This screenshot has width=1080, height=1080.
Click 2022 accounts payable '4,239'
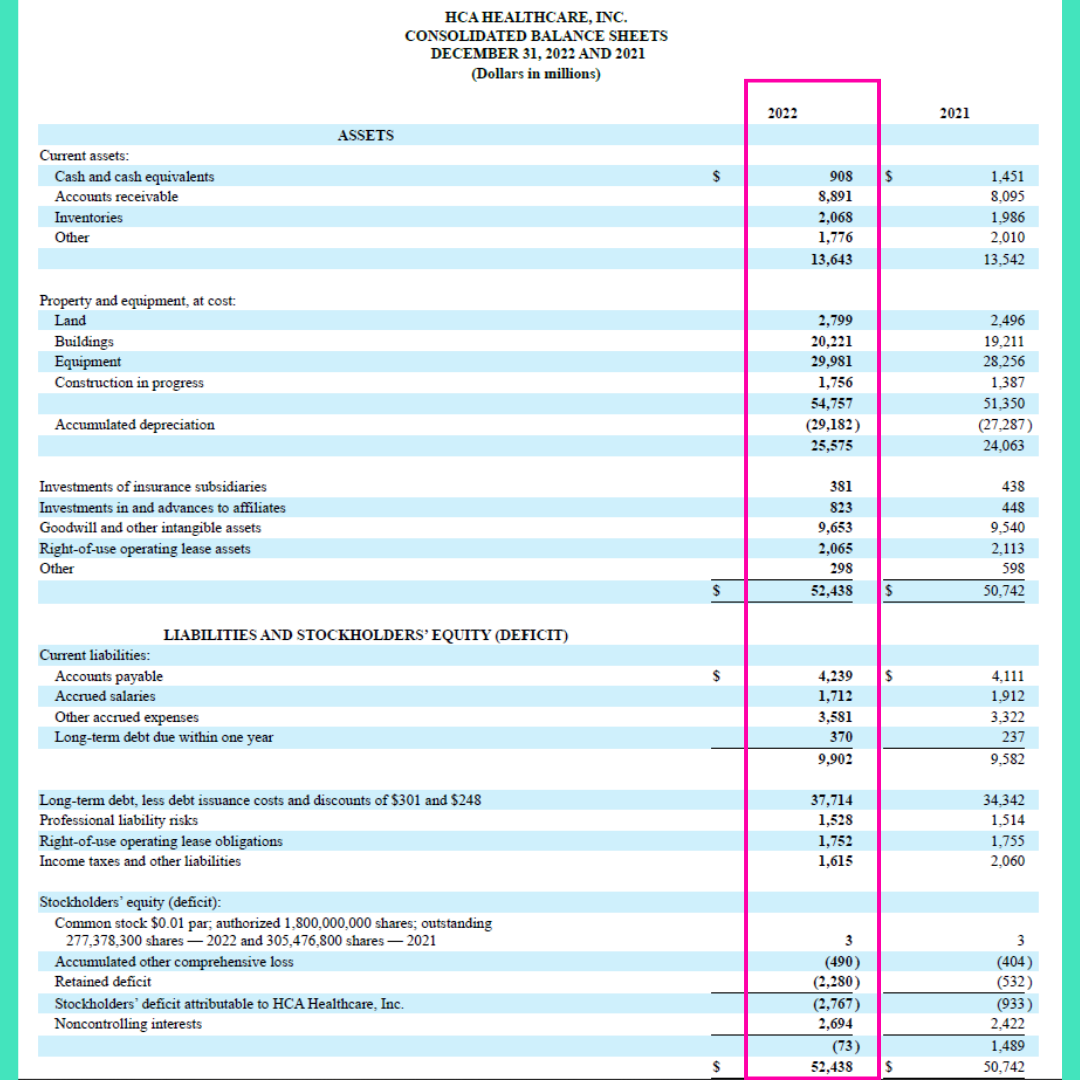point(835,676)
